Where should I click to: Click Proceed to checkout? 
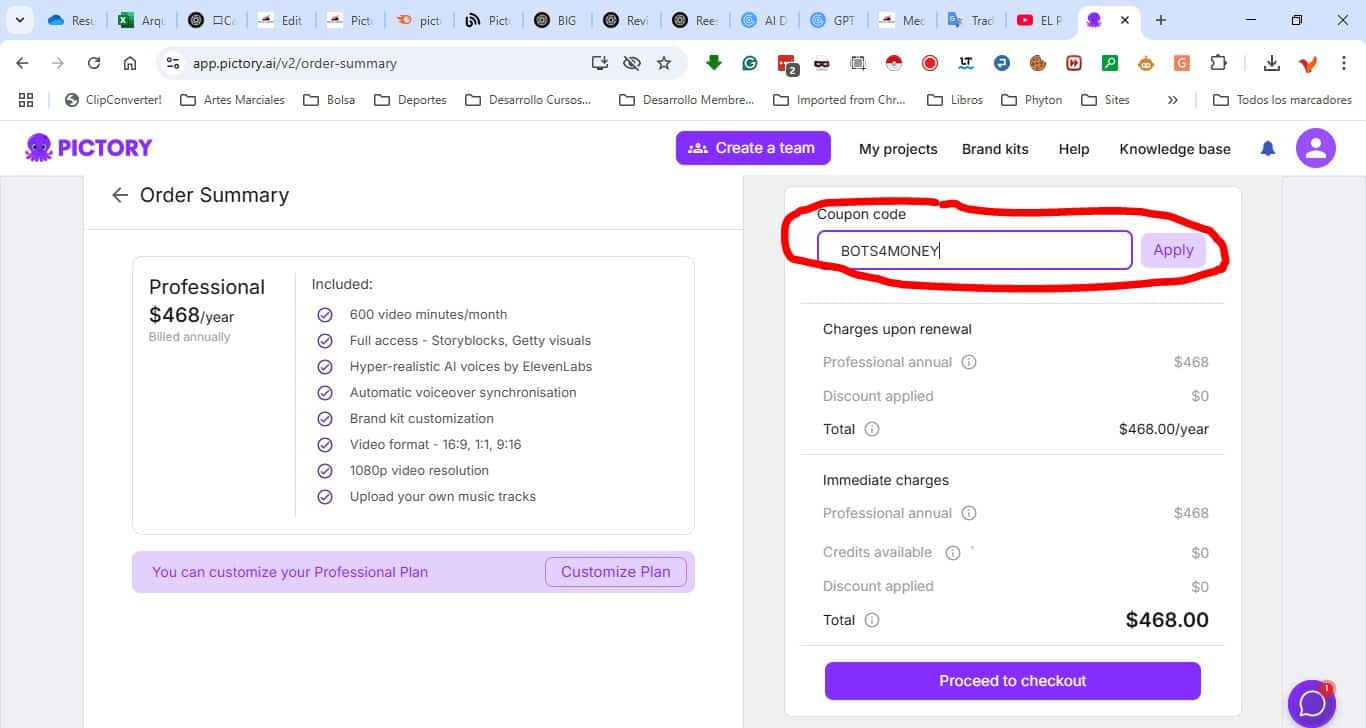coord(1012,681)
